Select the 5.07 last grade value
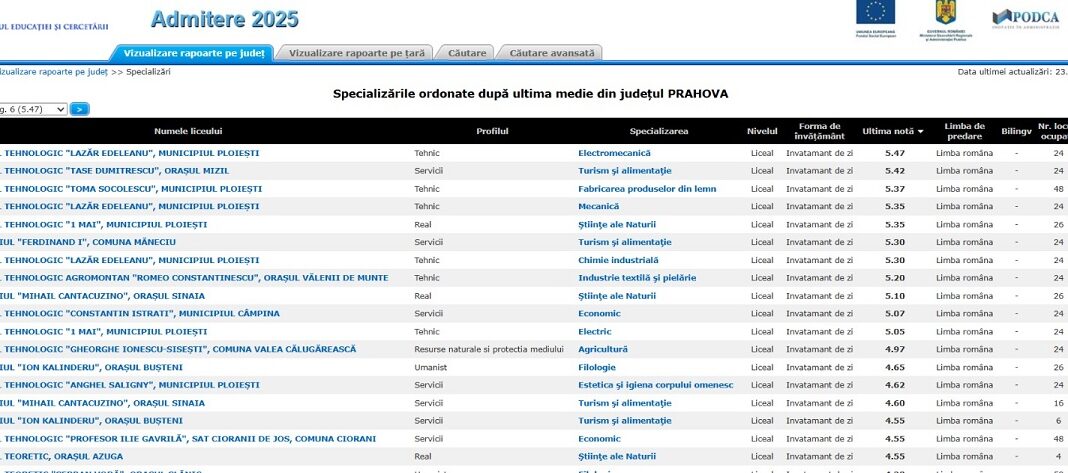Image resolution: width=1068 pixels, height=473 pixels. (x=895, y=314)
